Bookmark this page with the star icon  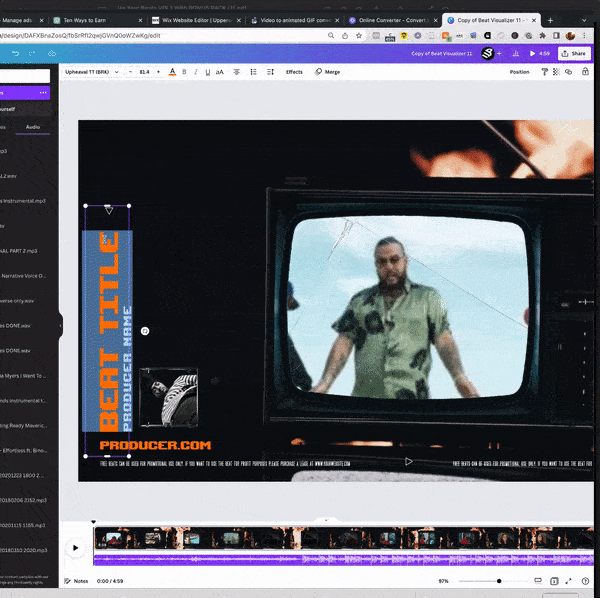click(x=359, y=36)
